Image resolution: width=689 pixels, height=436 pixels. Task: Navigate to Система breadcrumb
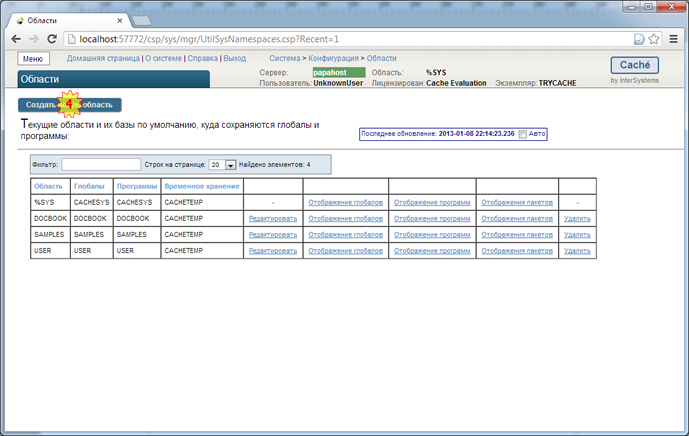point(285,58)
